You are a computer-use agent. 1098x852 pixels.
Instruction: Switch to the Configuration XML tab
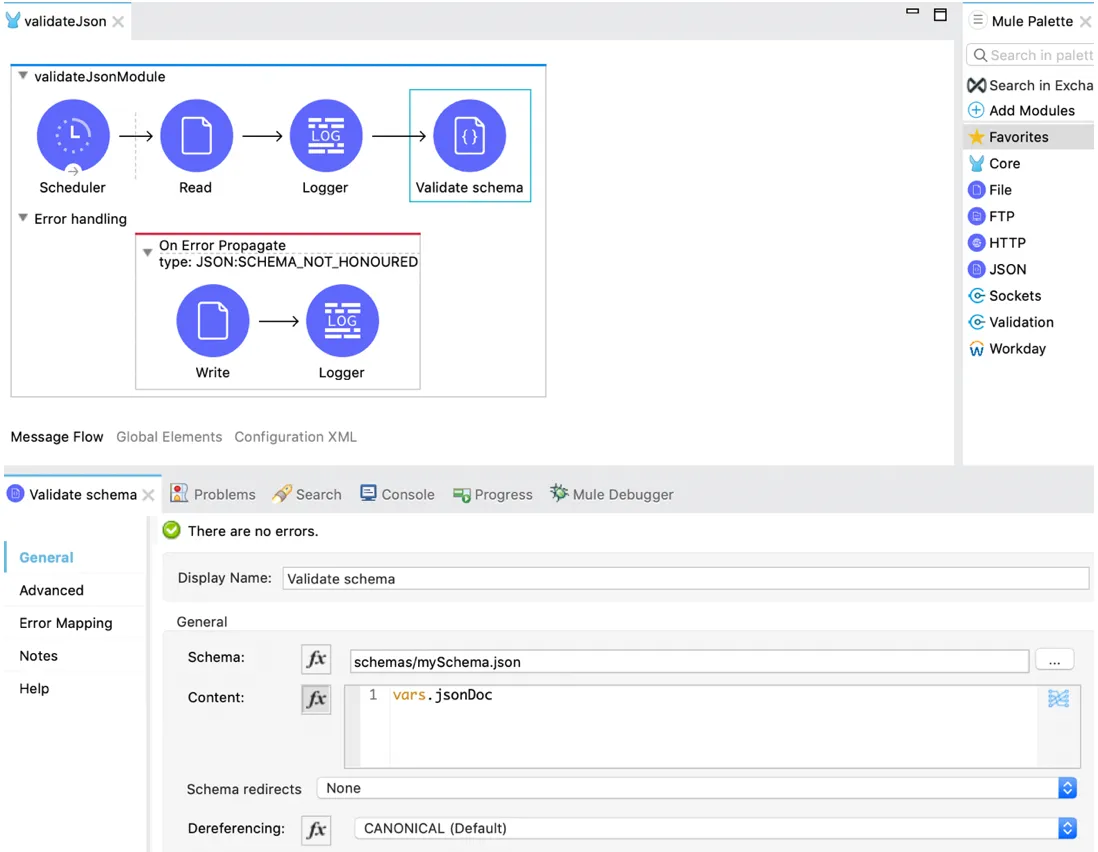point(296,437)
